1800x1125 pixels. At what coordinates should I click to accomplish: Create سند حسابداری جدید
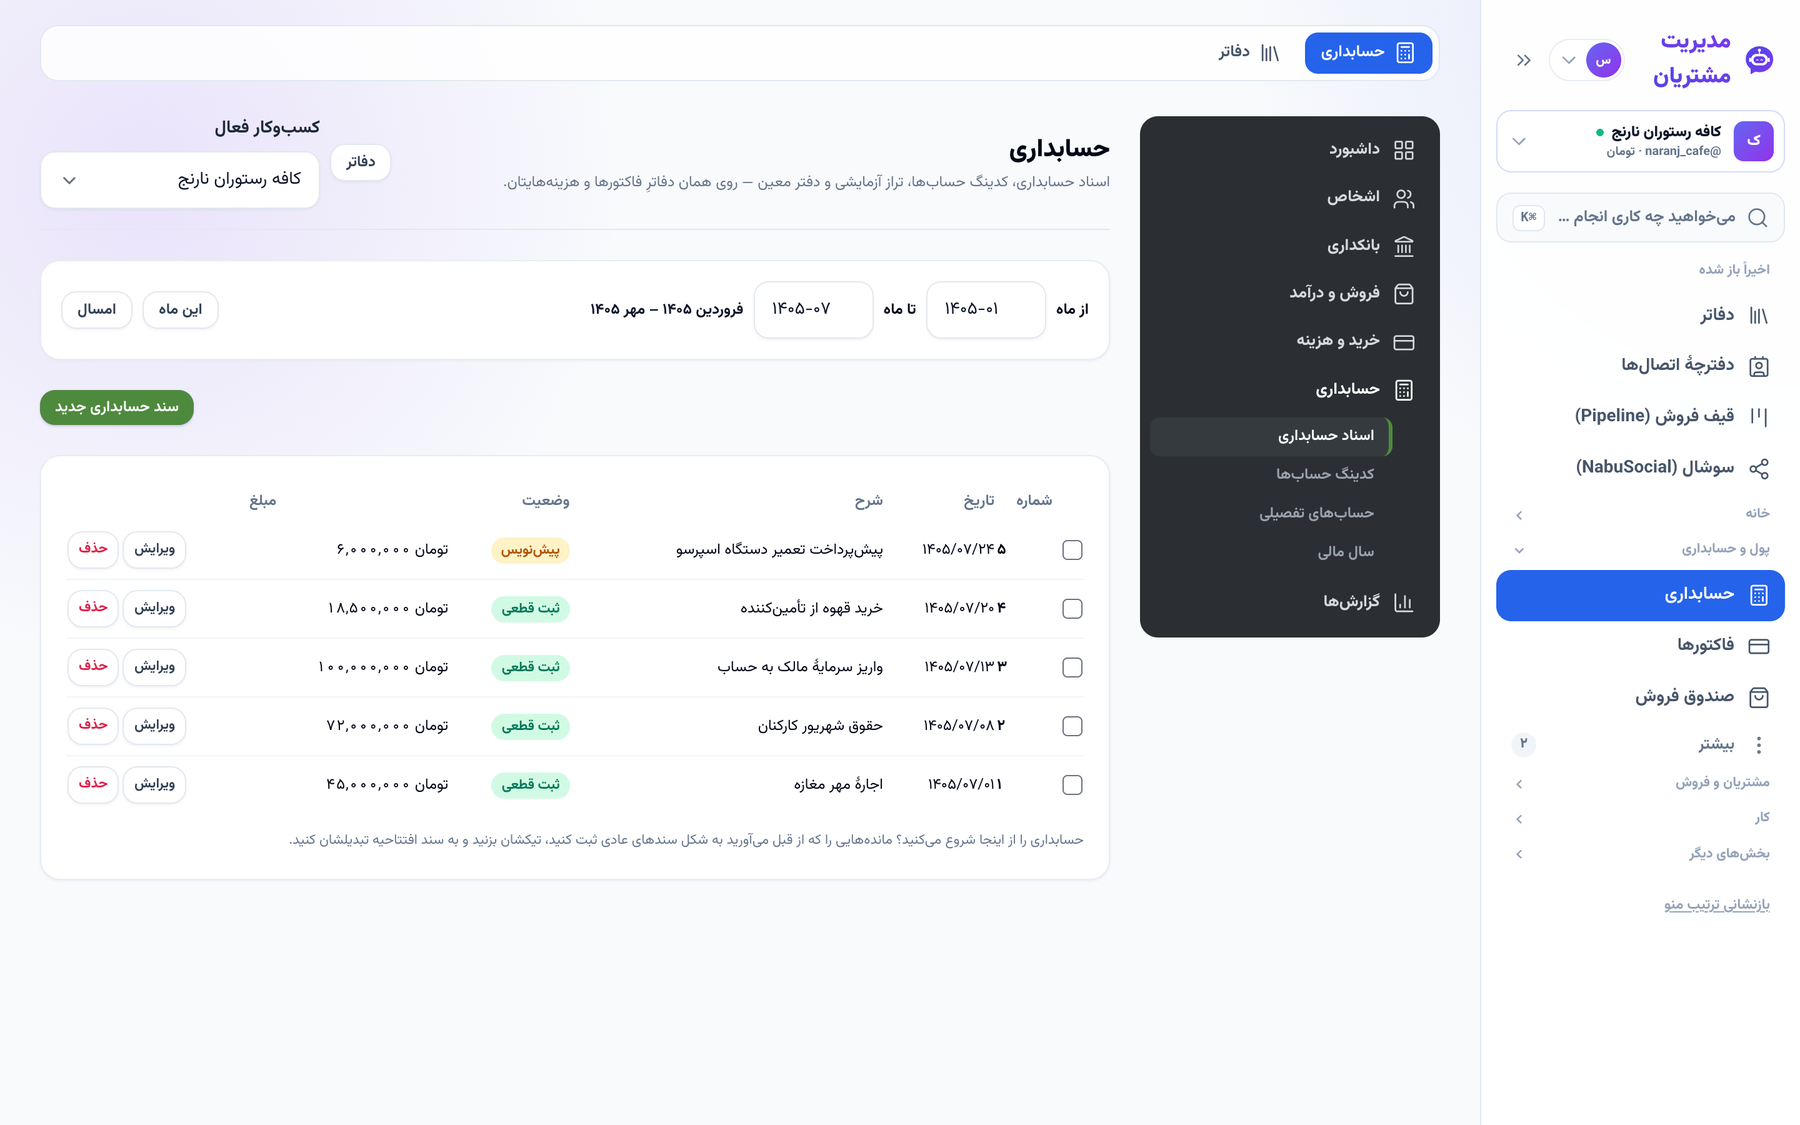point(117,407)
